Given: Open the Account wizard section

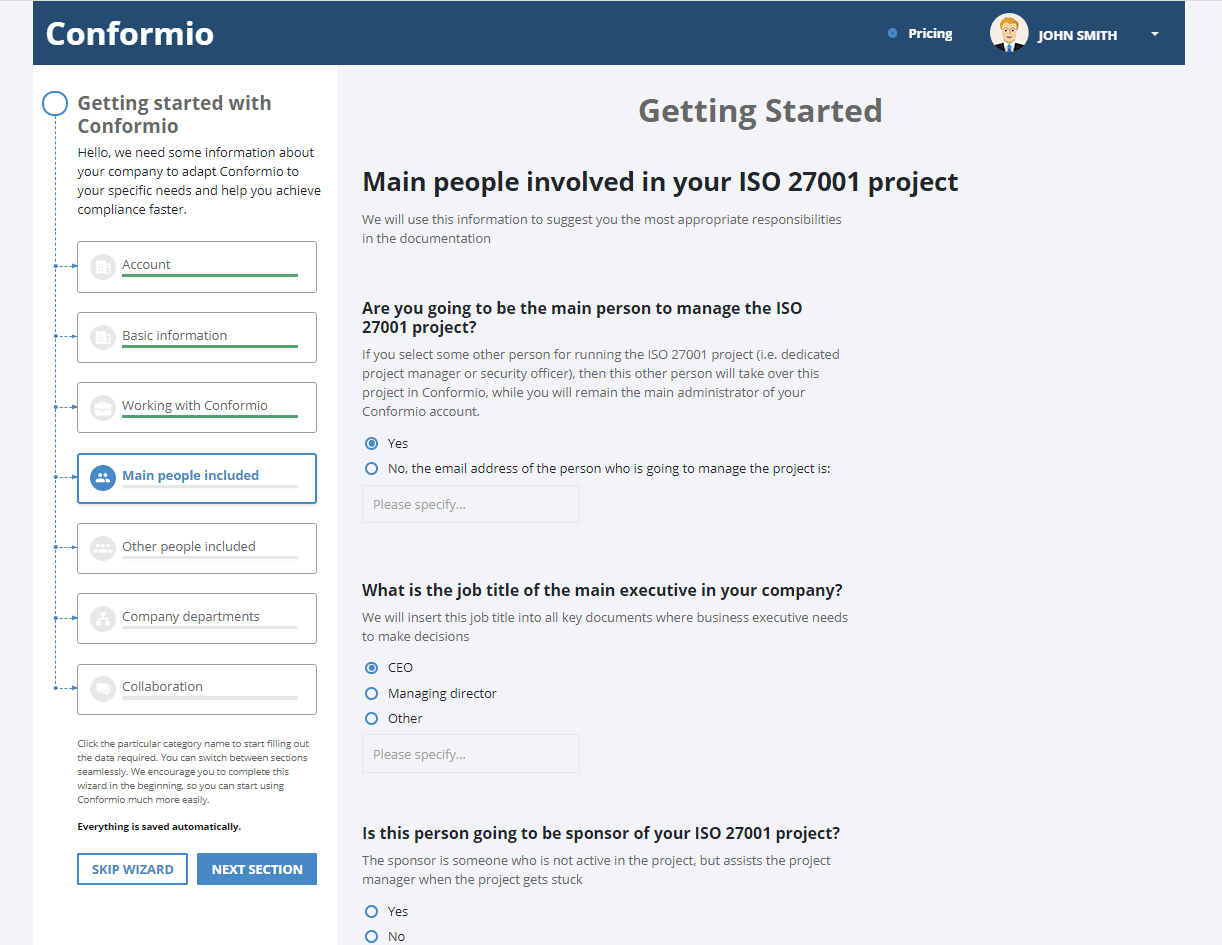Looking at the screenshot, I should (x=197, y=267).
